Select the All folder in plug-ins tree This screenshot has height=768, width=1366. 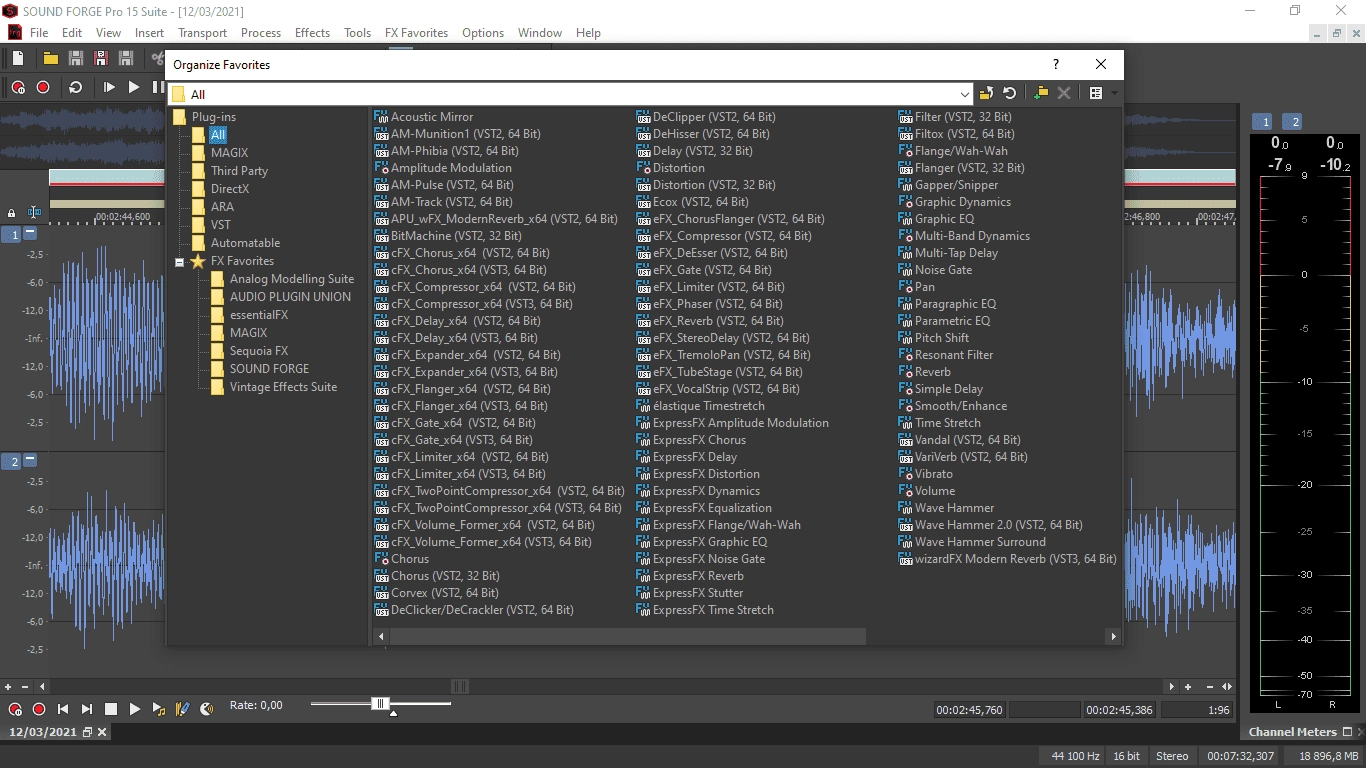[x=217, y=135]
